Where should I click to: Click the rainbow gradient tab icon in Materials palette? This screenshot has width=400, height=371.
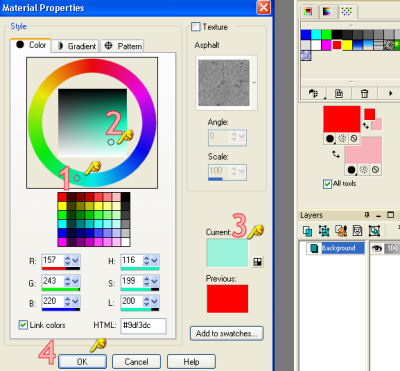327,12
